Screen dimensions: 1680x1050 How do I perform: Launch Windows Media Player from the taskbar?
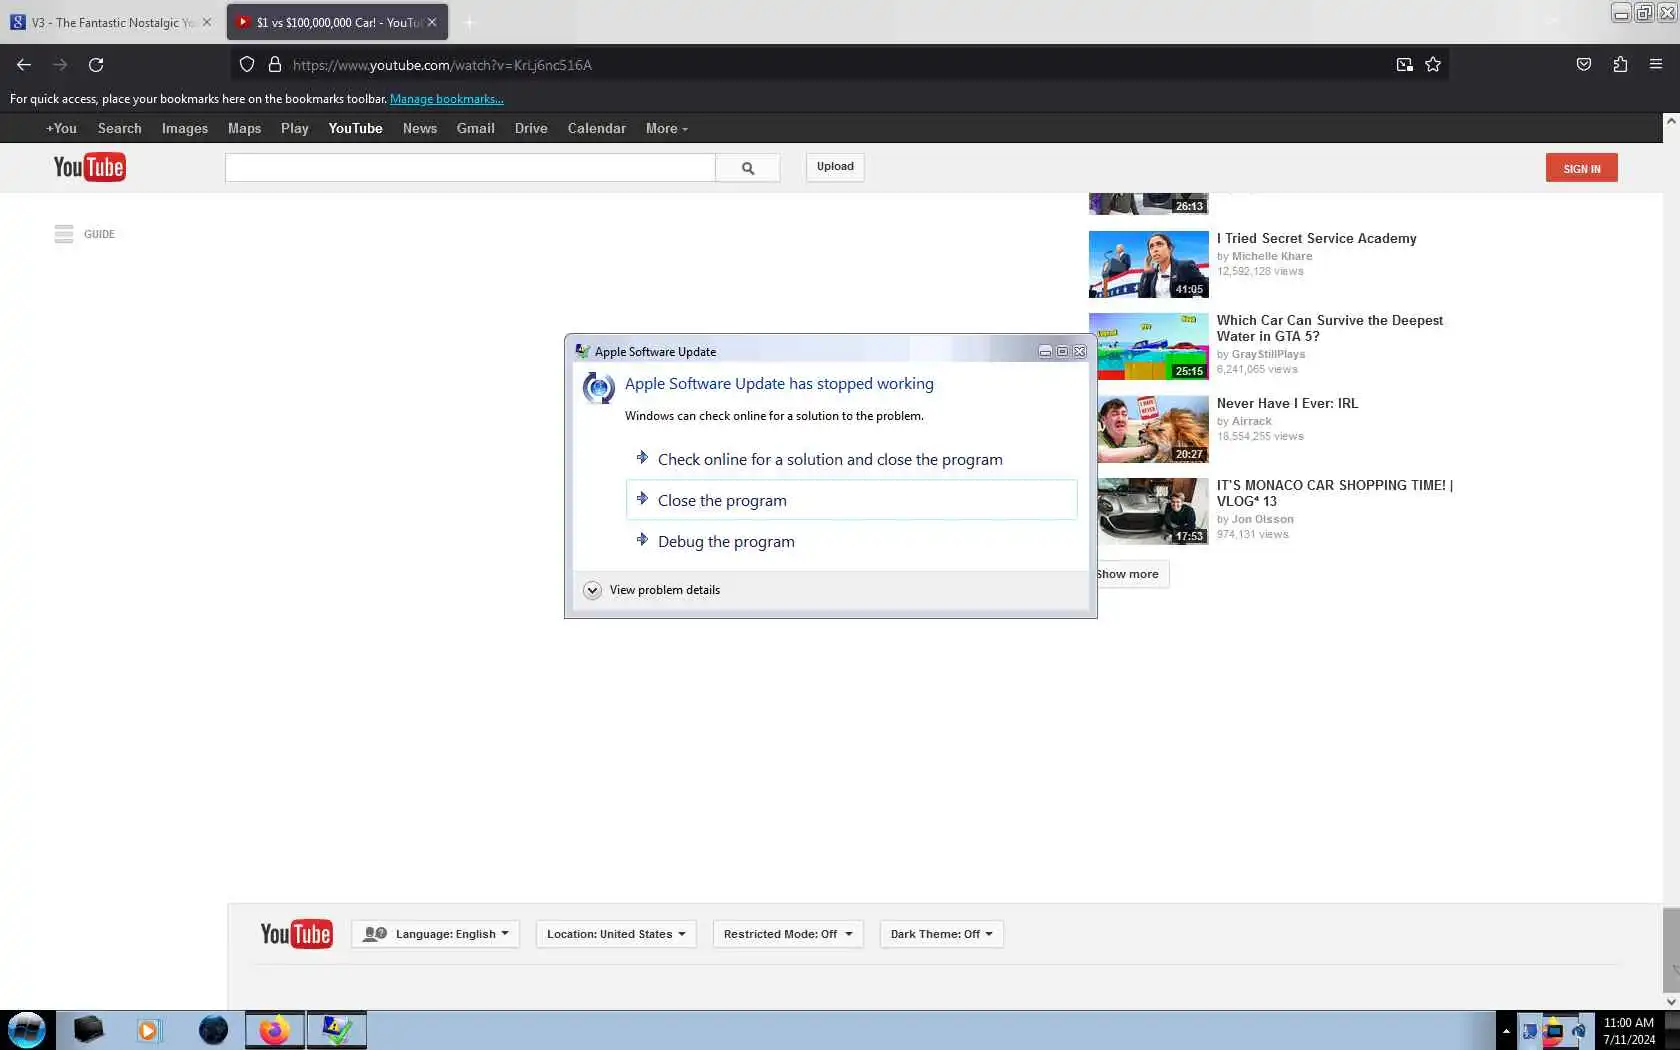(x=148, y=1030)
